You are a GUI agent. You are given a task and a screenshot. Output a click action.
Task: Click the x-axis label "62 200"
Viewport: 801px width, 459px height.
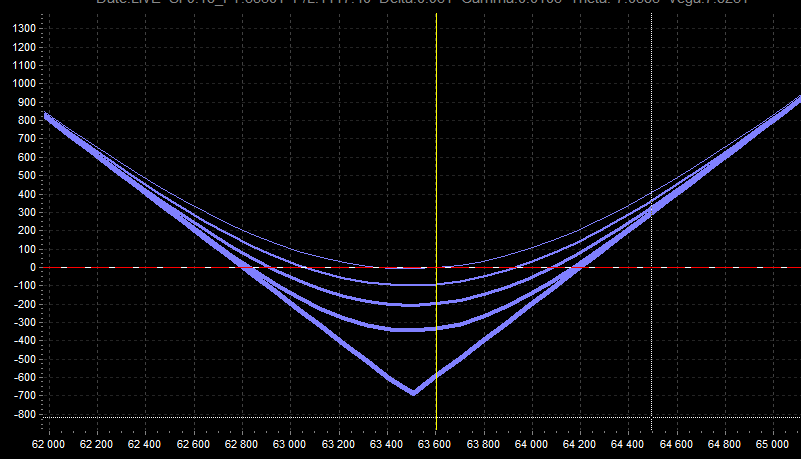click(97, 444)
